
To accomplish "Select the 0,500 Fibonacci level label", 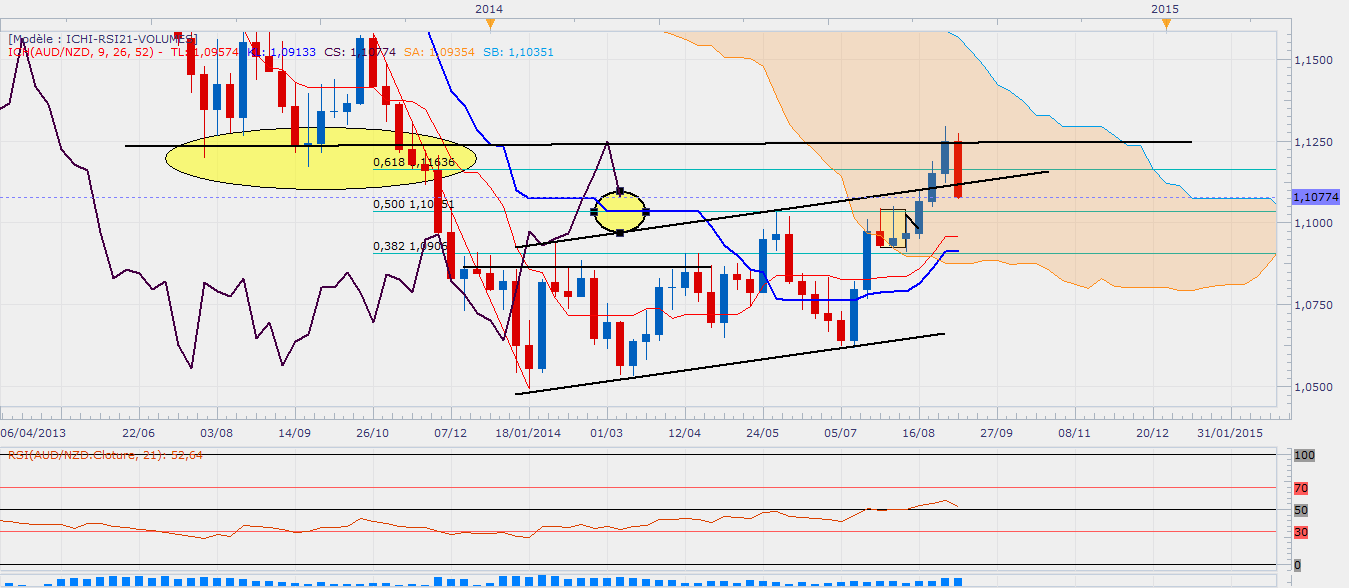I will 413,204.
